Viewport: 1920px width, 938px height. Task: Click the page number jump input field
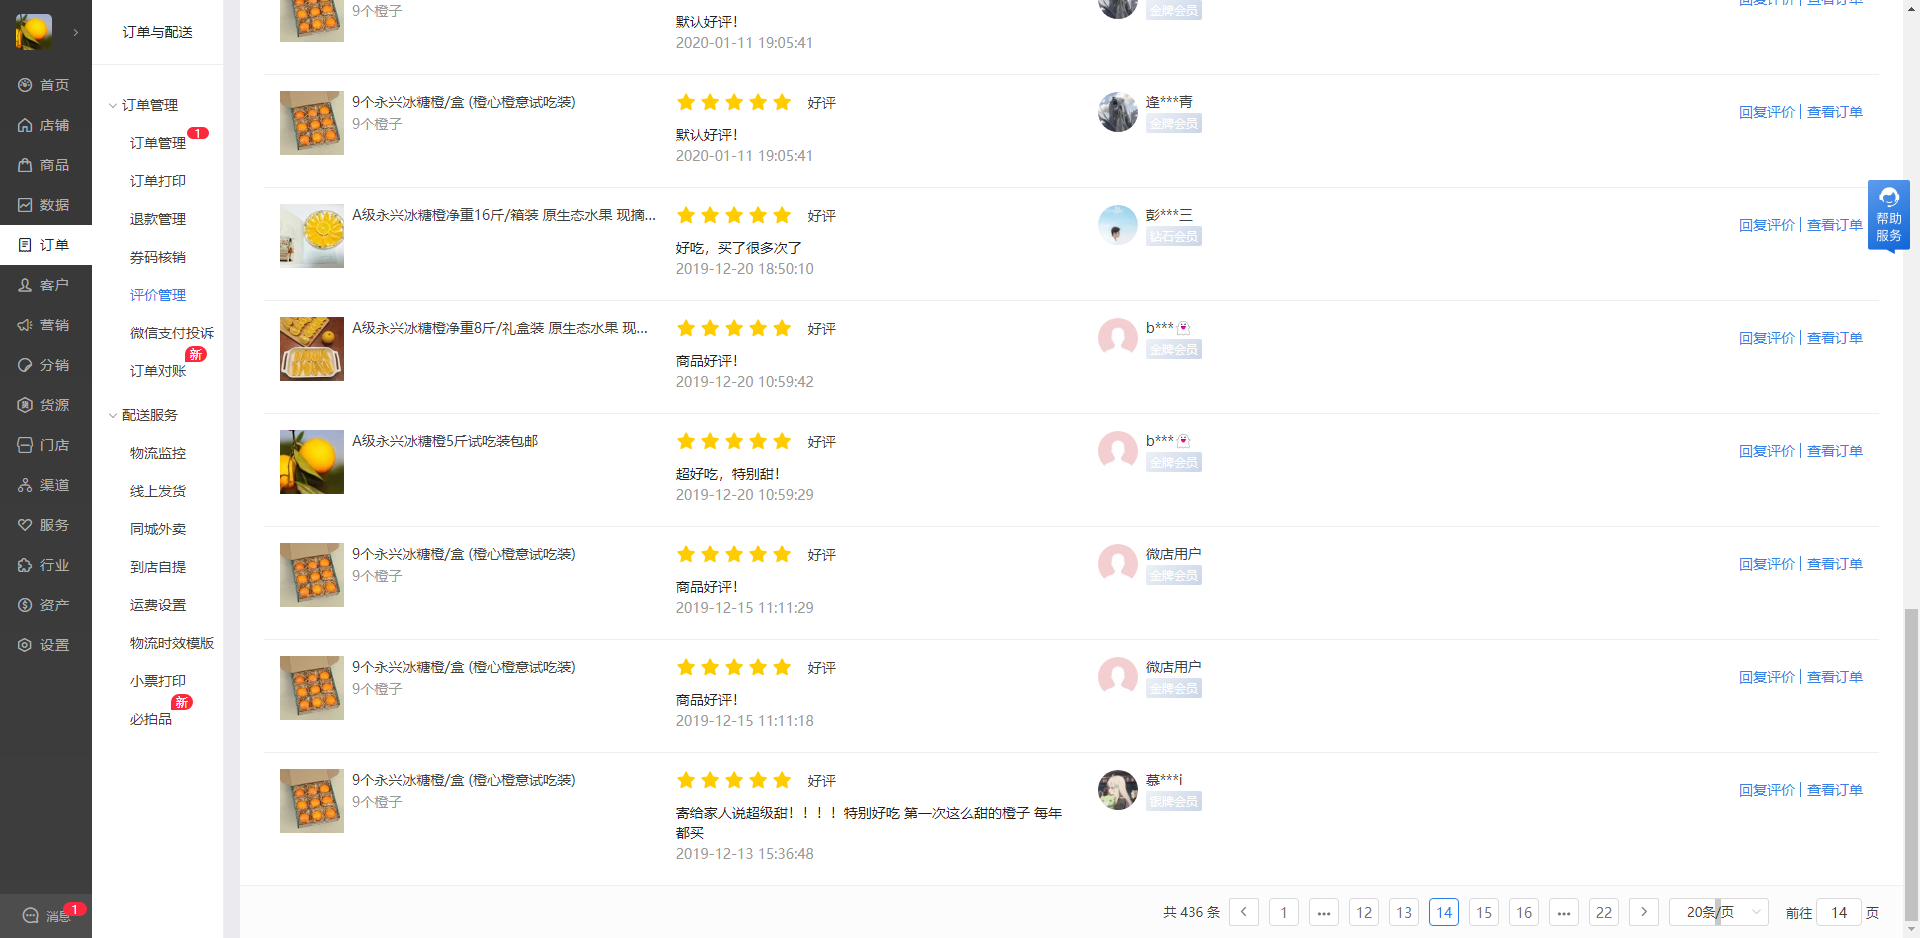1838,912
